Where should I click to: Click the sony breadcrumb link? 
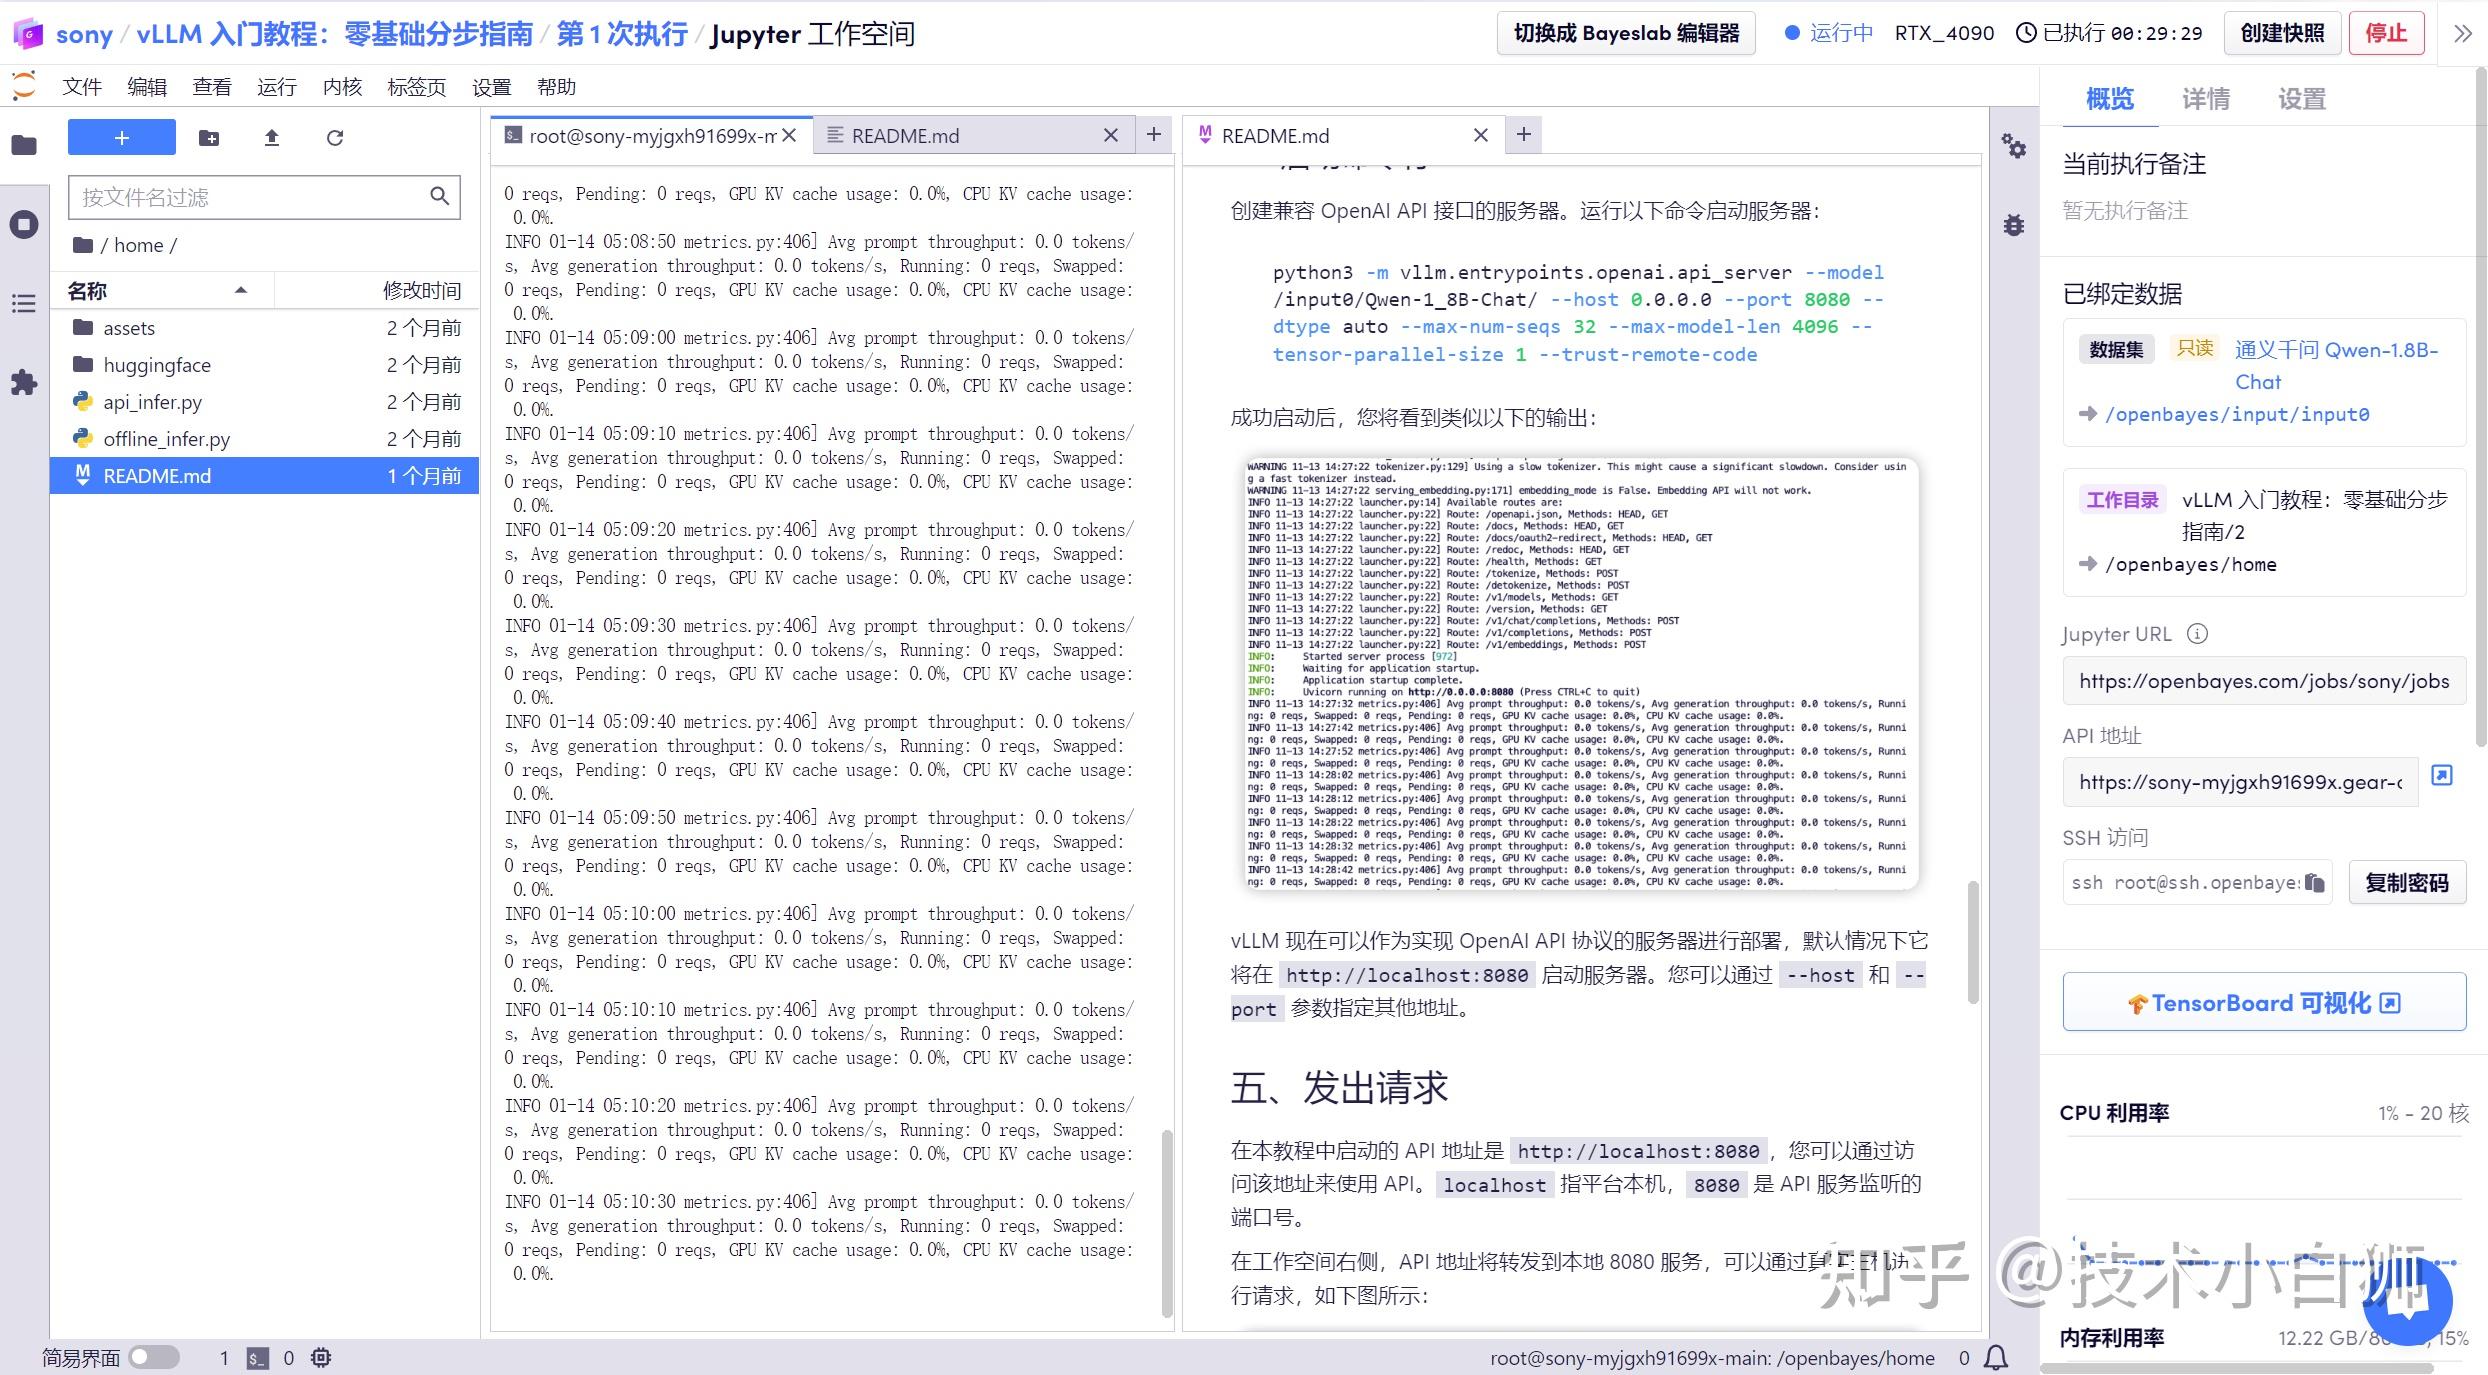click(84, 34)
